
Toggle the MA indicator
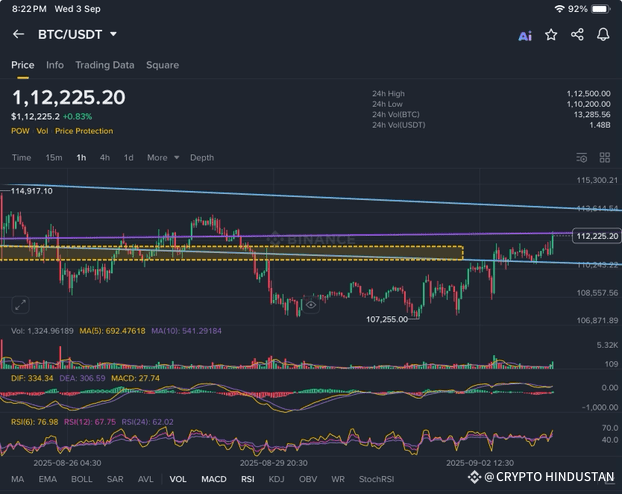(x=17, y=479)
